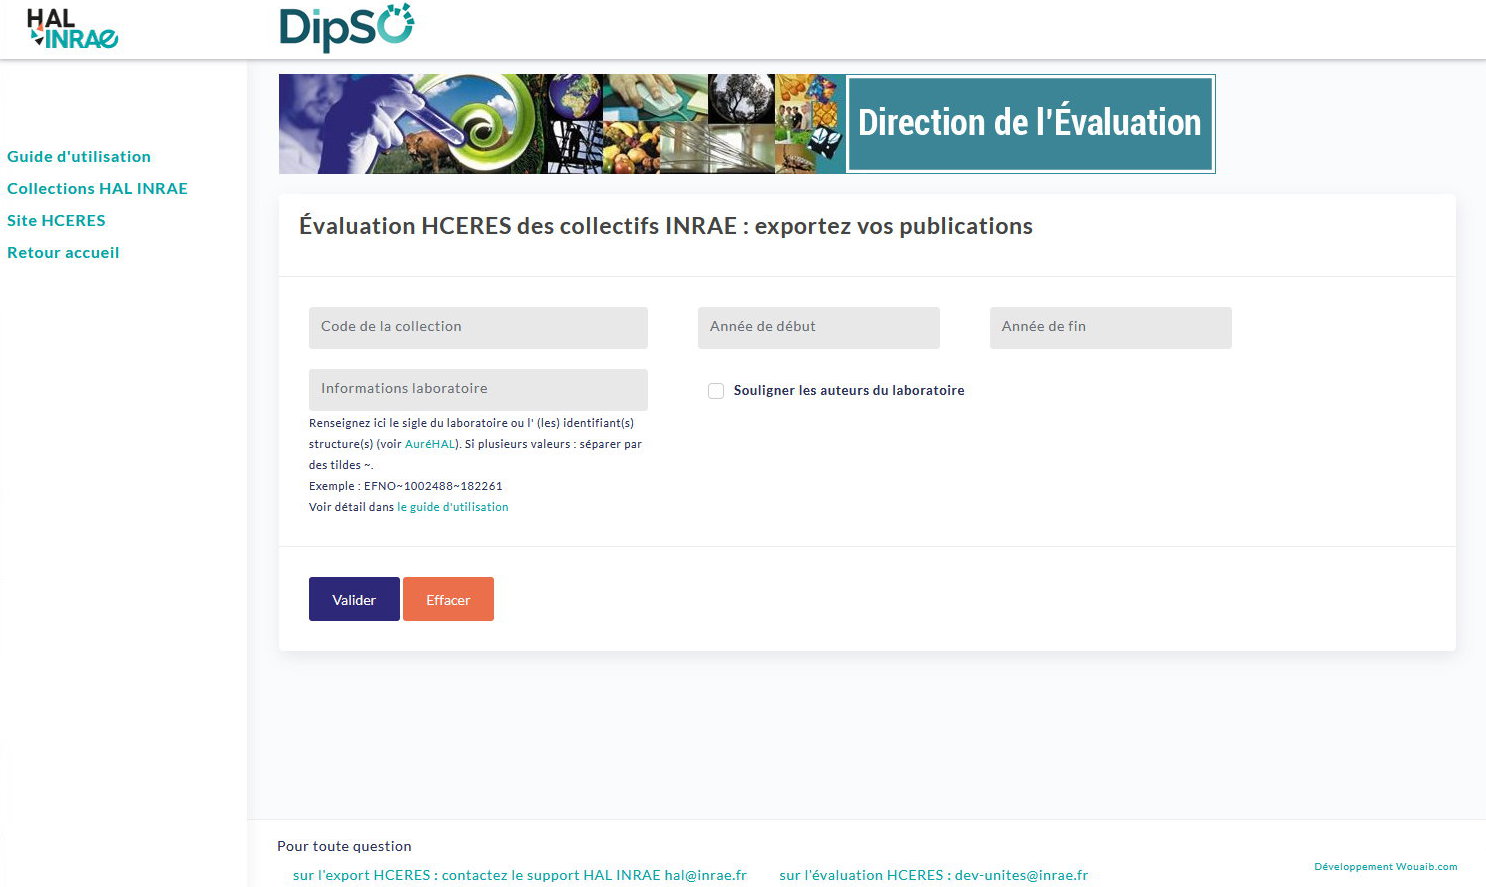Viewport: 1486px width, 887px height.
Task: Focus the Code de la collection field
Action: tap(478, 328)
